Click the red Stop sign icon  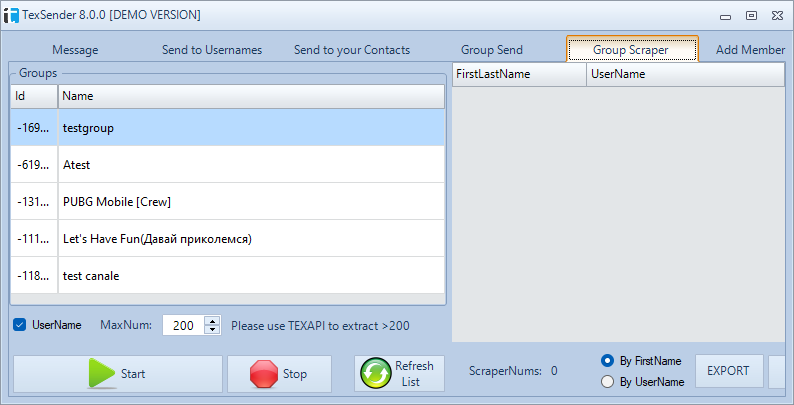[x=263, y=374]
